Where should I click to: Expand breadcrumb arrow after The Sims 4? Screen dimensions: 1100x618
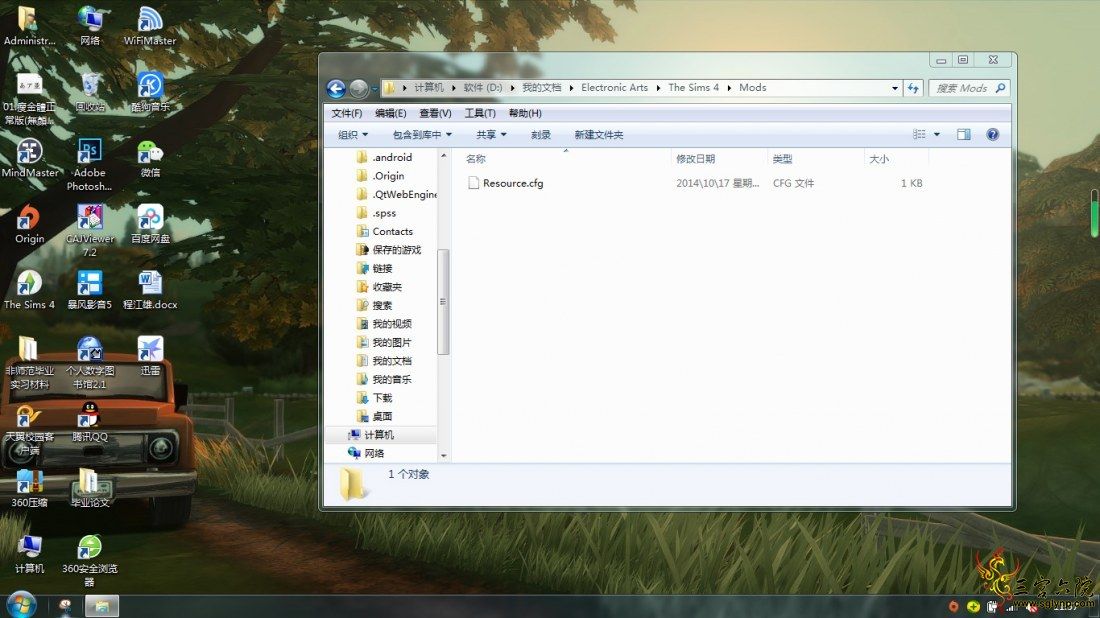pyautogui.click(x=730, y=88)
